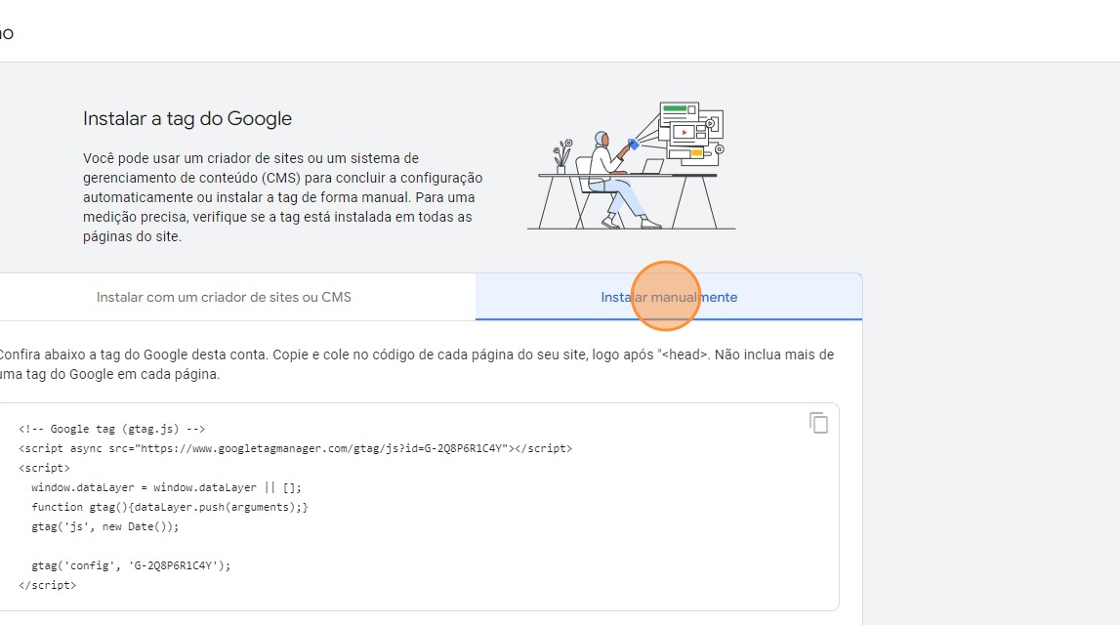Click the opening <script> tag line

pyautogui.click(x=44, y=468)
